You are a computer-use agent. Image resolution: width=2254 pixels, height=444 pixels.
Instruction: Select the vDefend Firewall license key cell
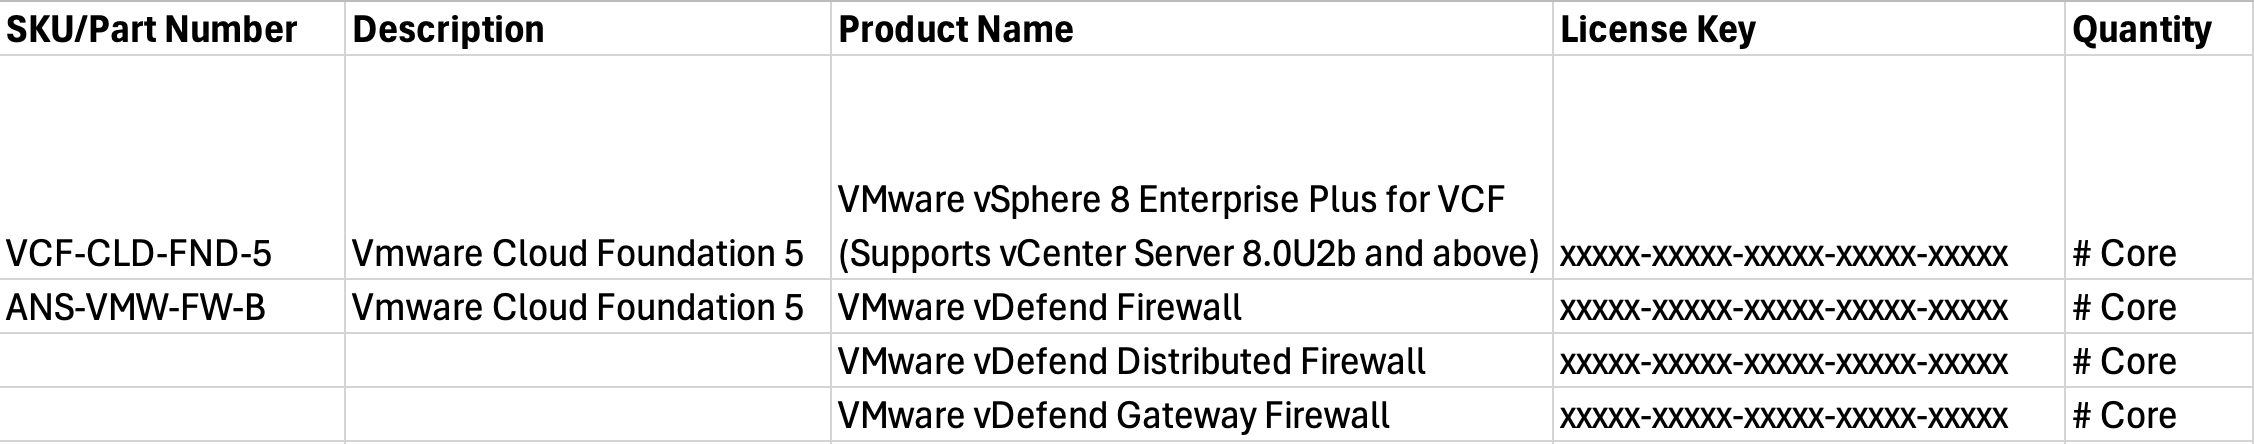pos(1783,309)
